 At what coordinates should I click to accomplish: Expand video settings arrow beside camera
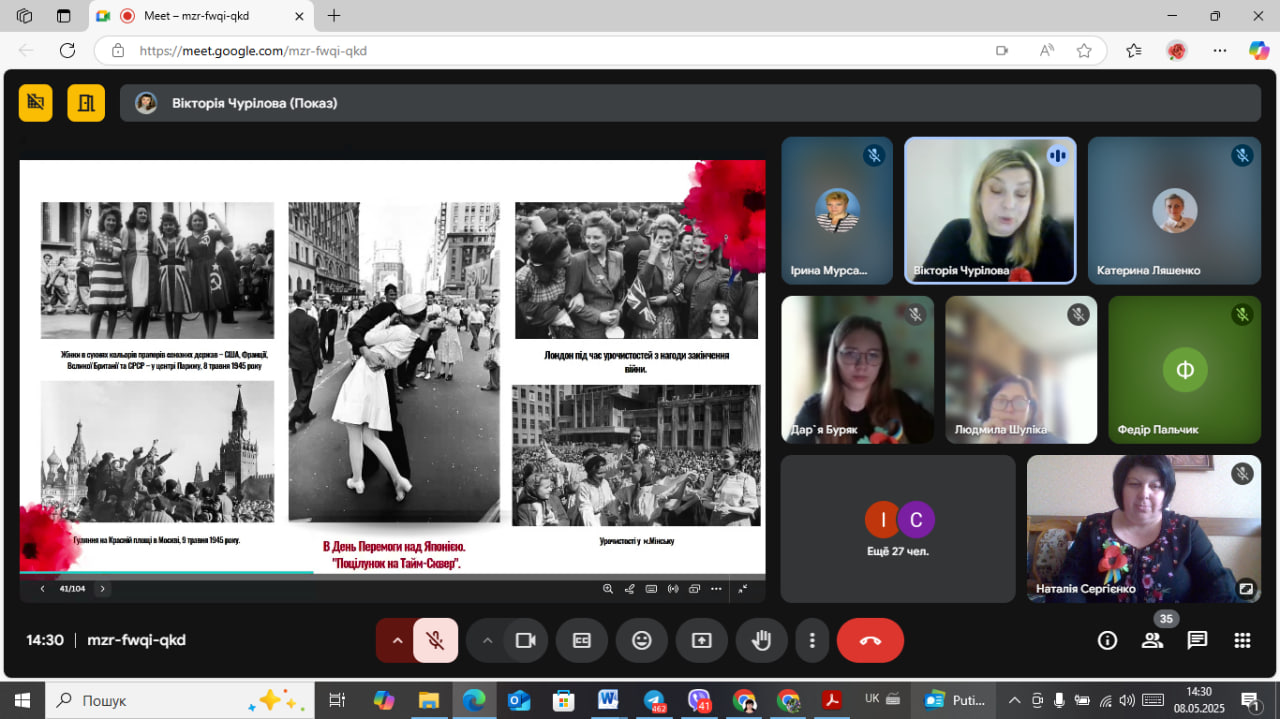(x=487, y=641)
